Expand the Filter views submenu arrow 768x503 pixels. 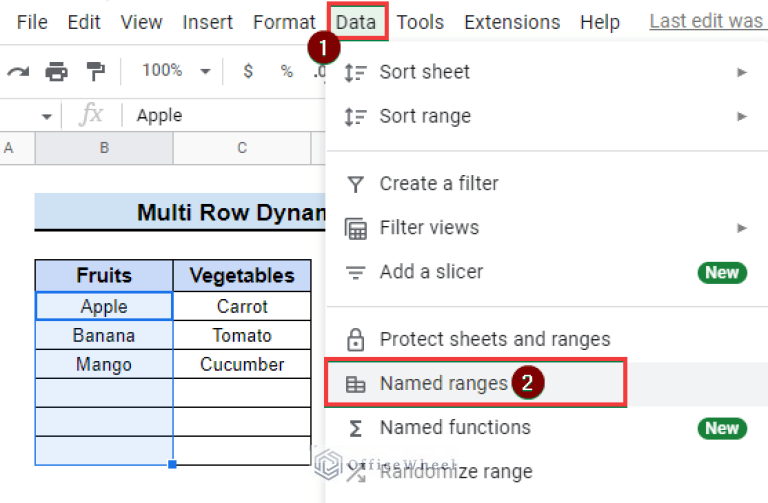click(742, 228)
